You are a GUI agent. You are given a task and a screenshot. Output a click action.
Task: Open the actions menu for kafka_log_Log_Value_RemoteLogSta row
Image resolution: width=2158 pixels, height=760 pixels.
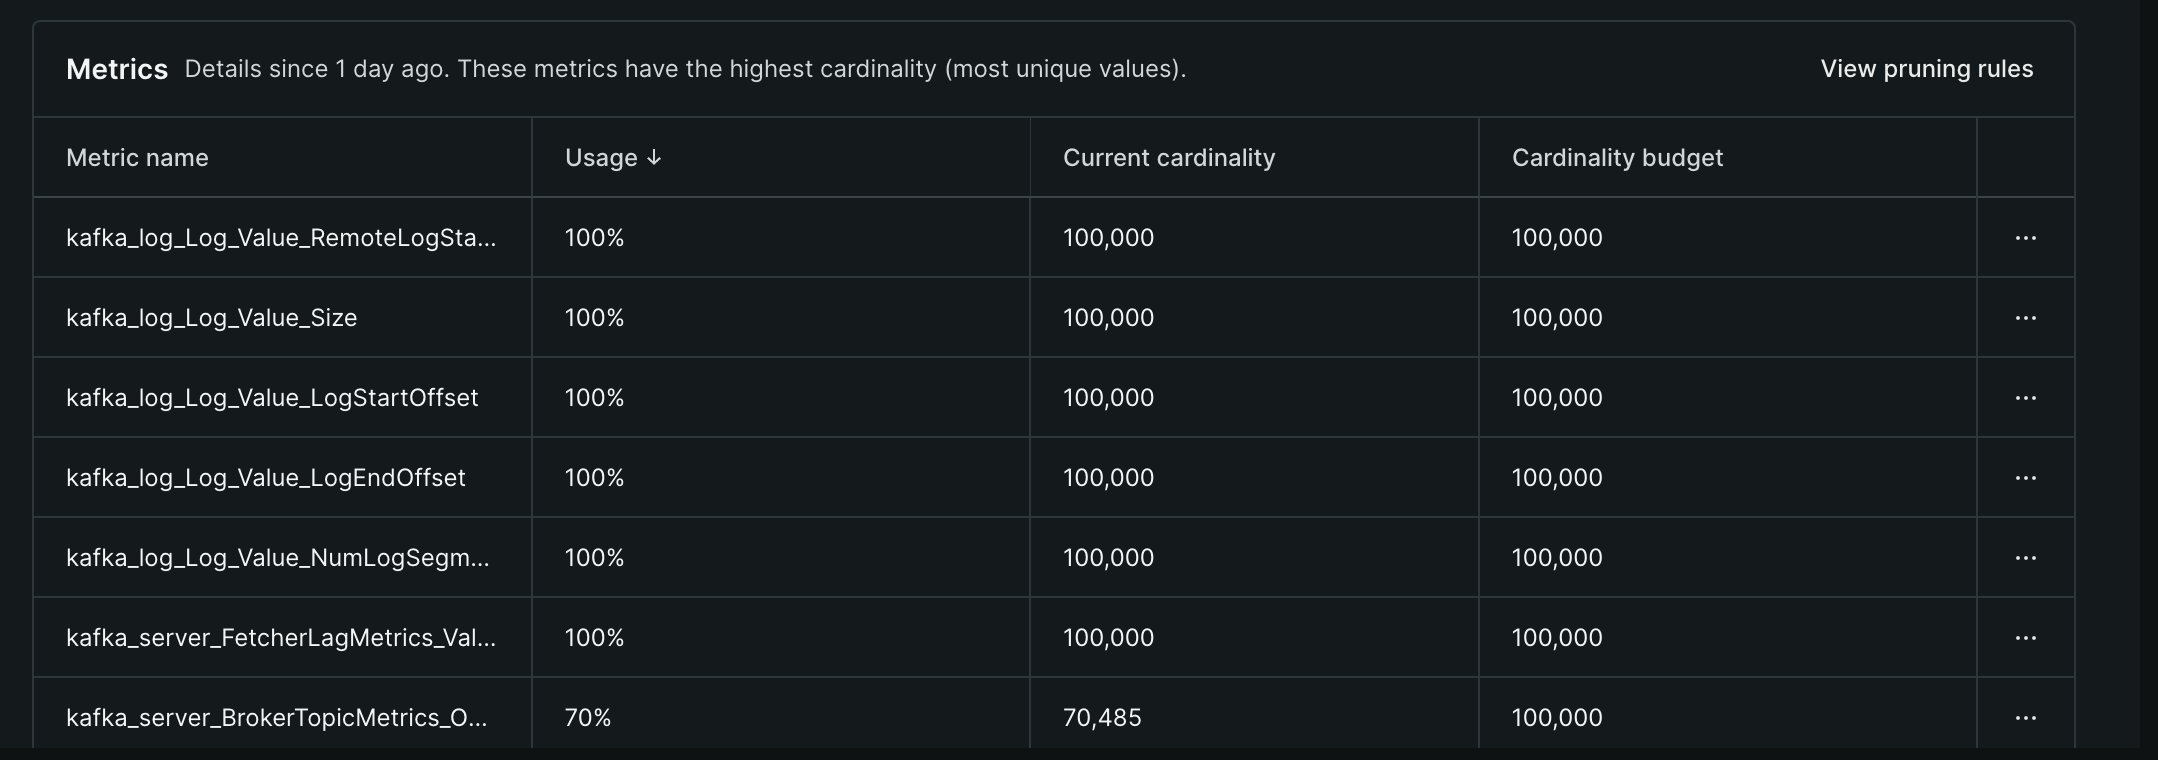(2027, 237)
